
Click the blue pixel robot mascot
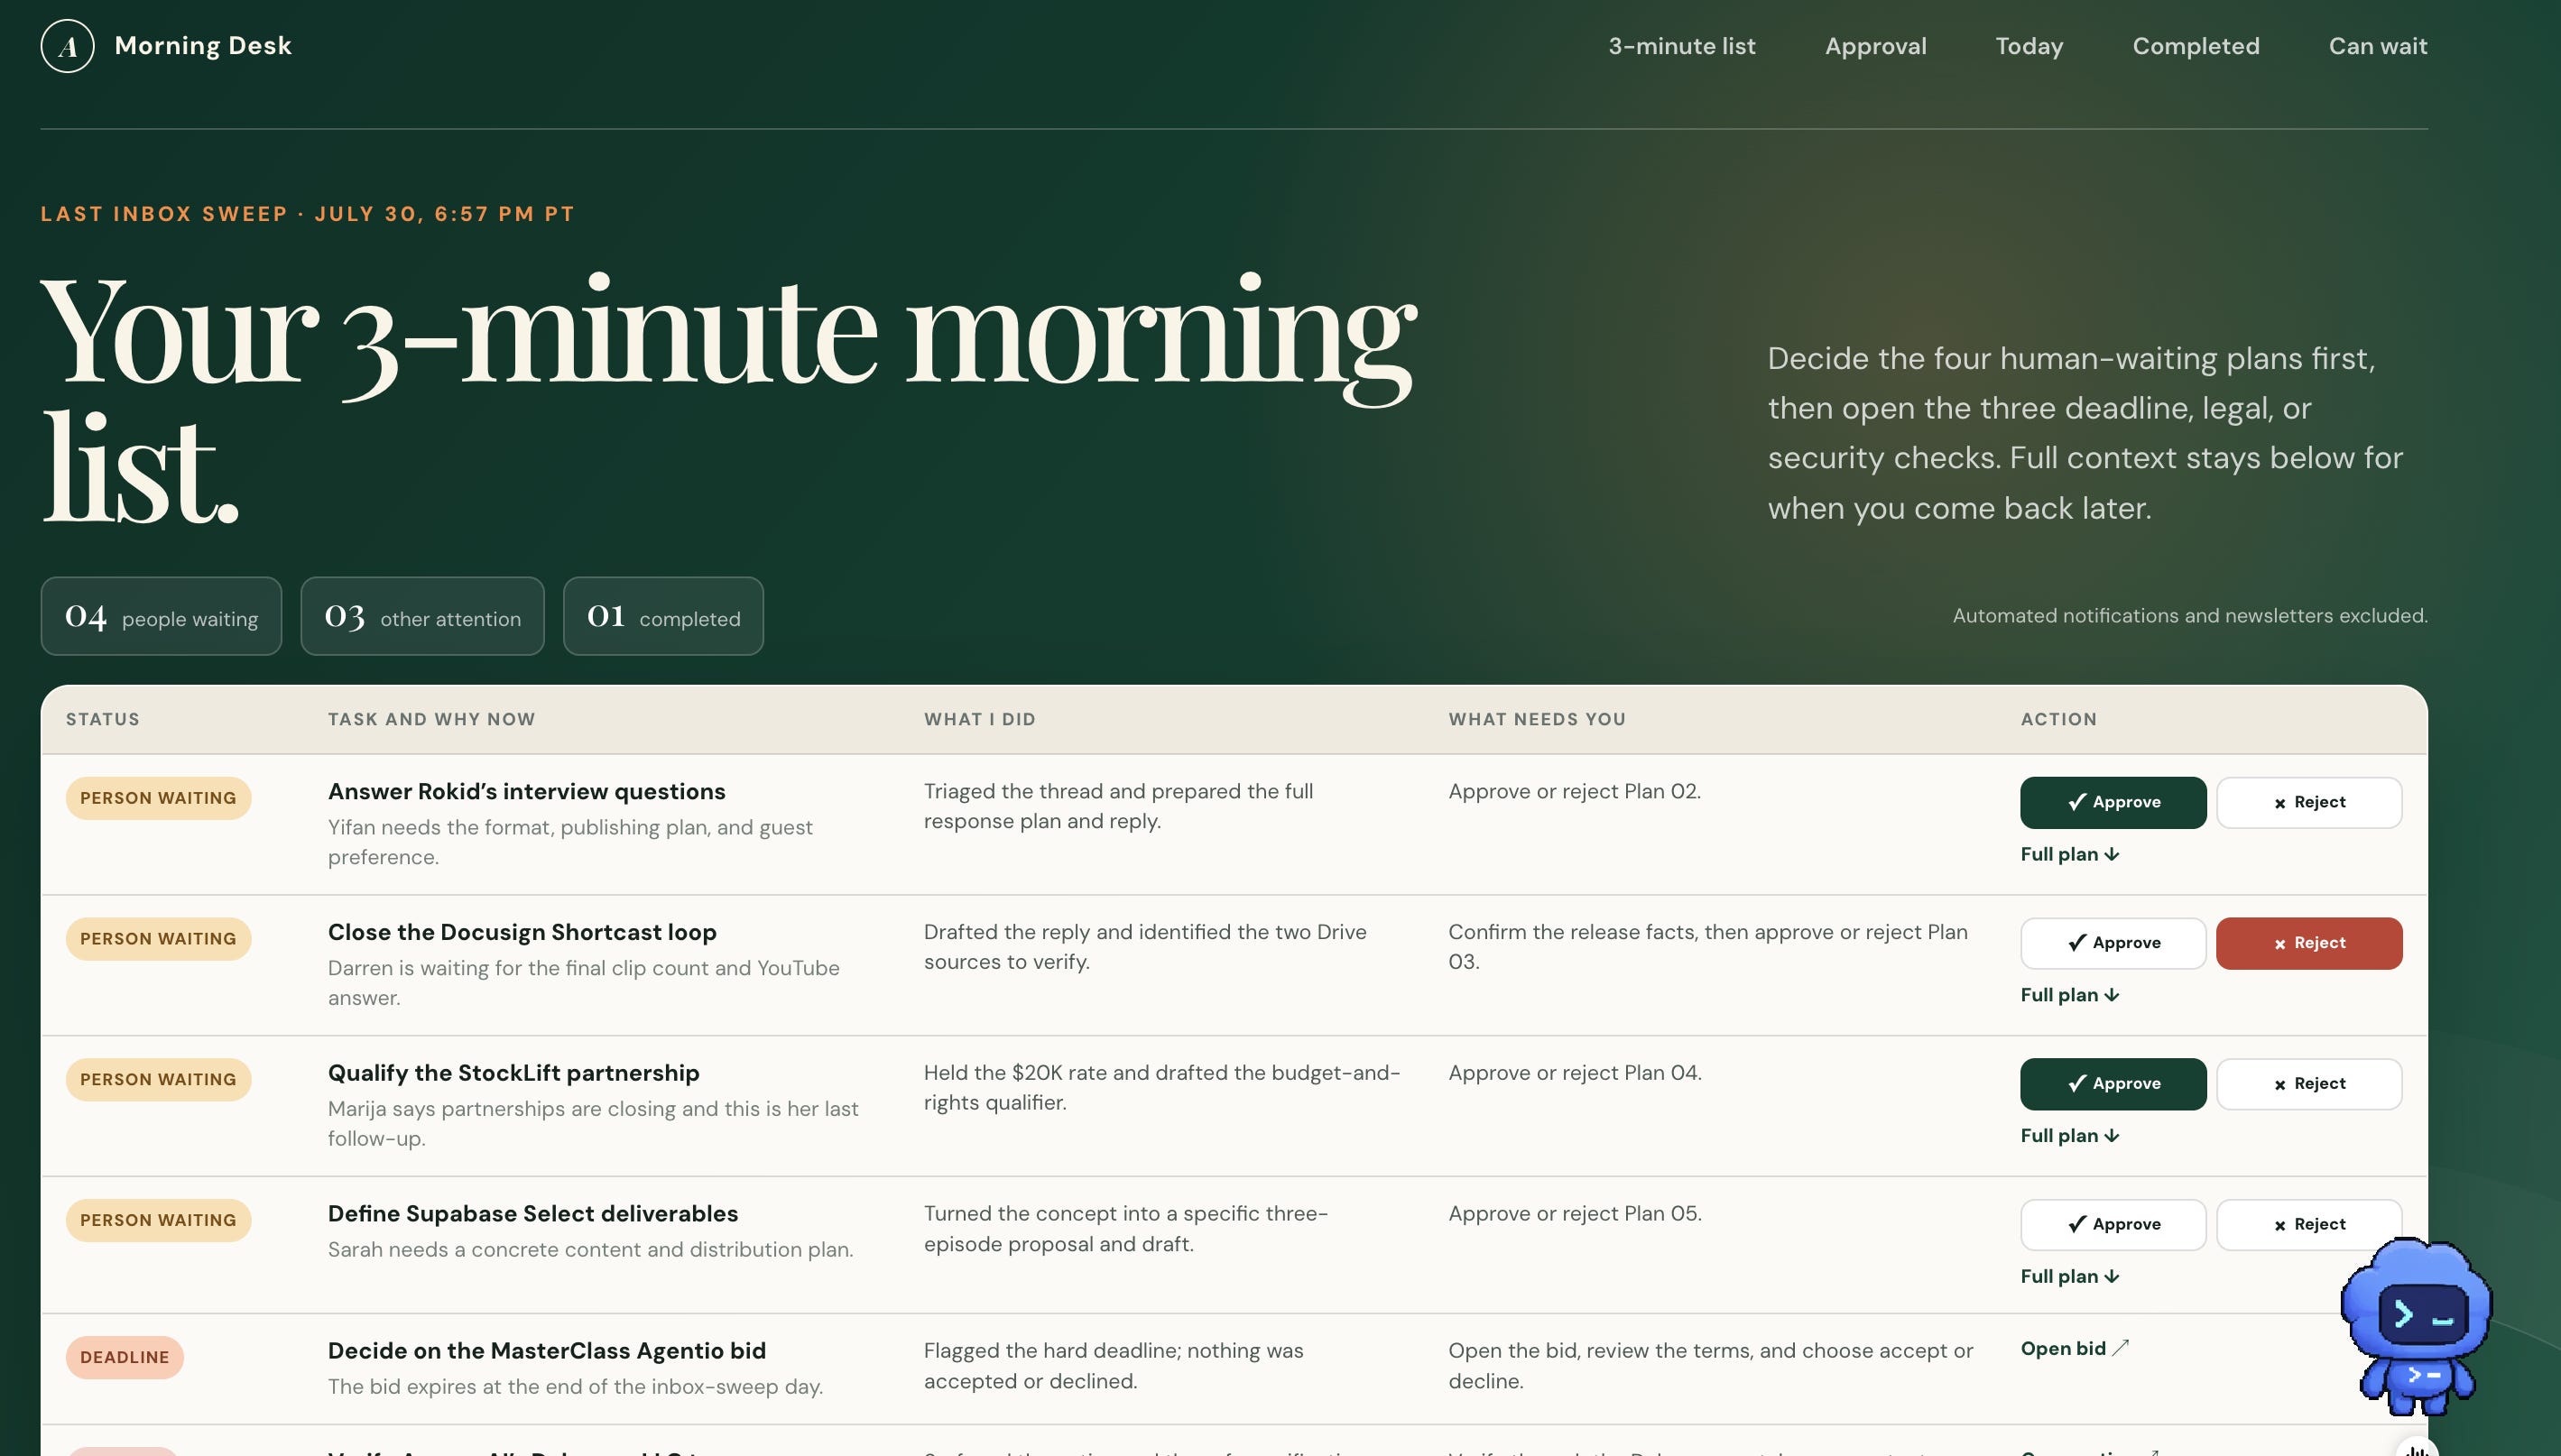point(2416,1325)
